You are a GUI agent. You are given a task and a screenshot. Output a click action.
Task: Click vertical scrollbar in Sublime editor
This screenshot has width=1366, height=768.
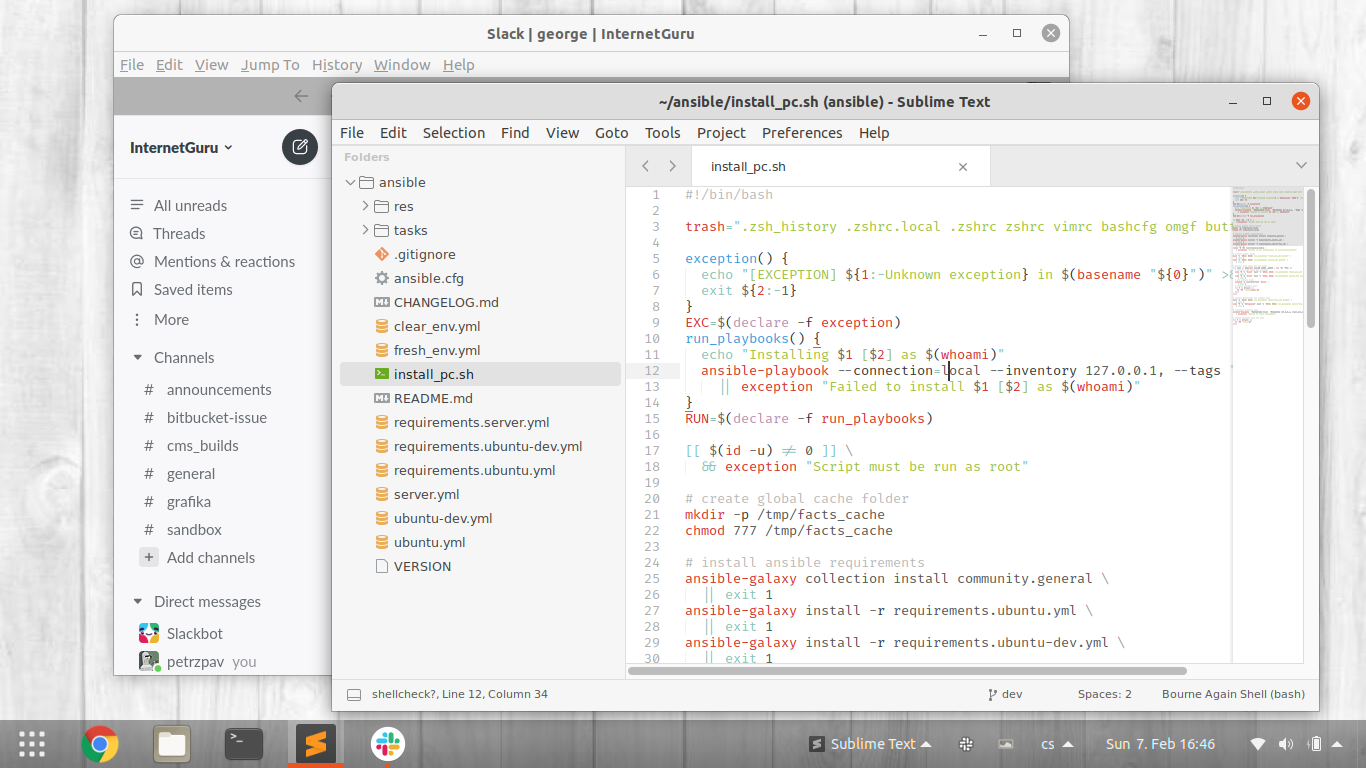click(1312, 258)
